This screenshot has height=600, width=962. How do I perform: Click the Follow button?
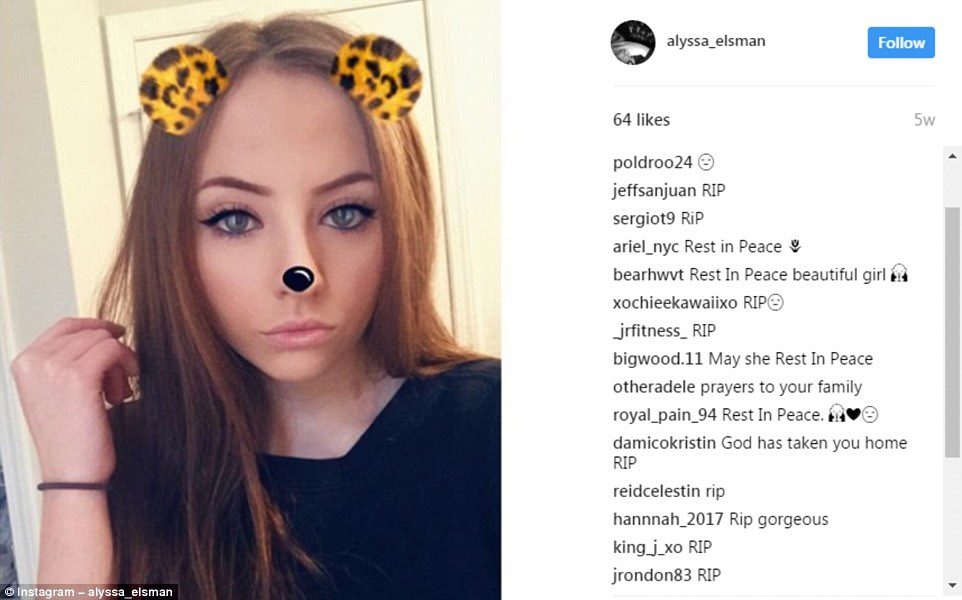pyautogui.click(x=901, y=42)
